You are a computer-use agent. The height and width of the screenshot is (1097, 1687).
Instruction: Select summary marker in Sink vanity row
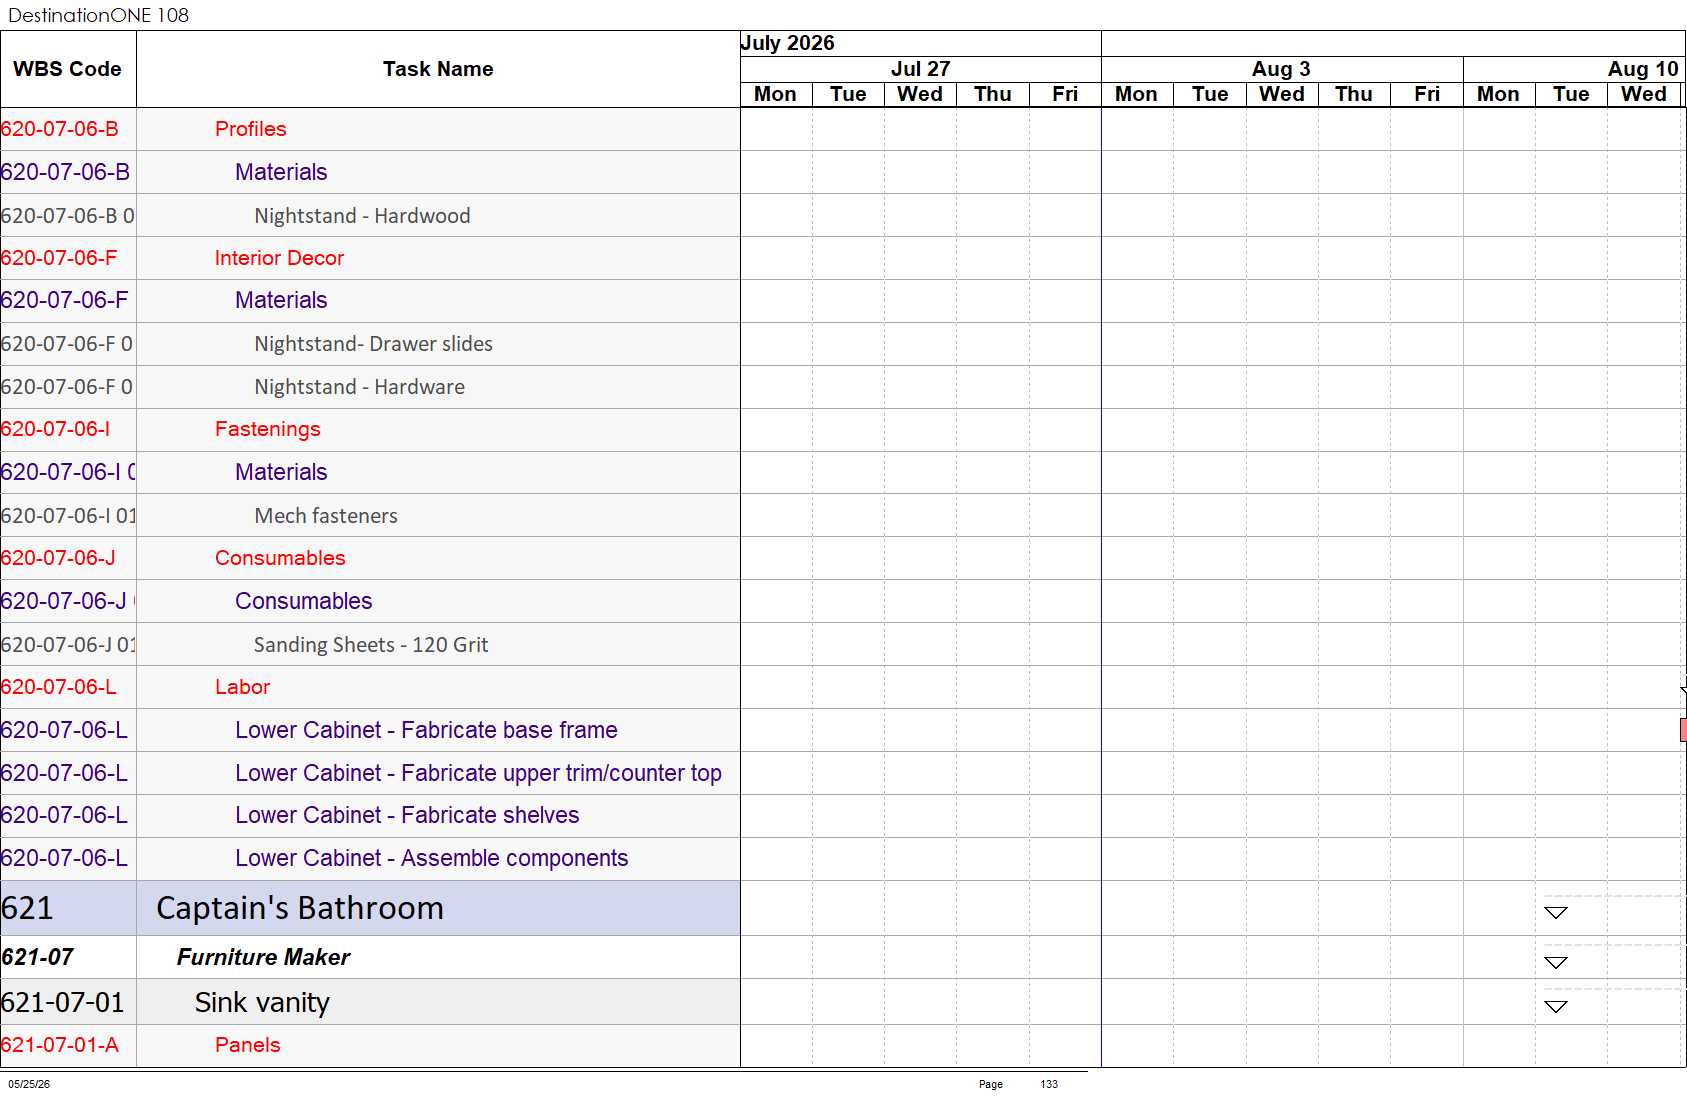pyautogui.click(x=1555, y=1006)
